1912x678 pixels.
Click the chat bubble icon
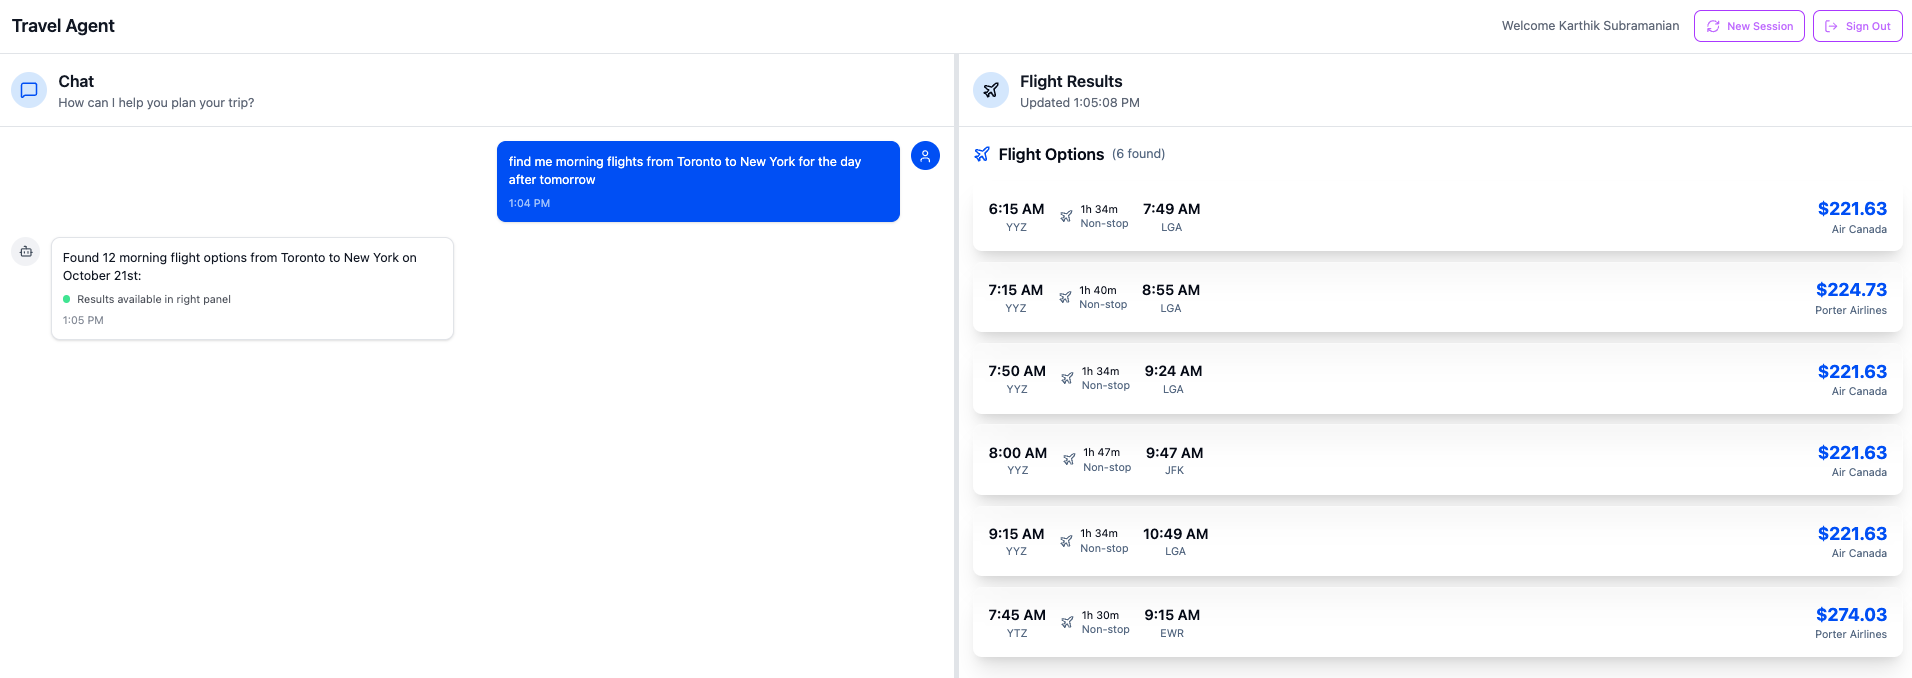click(29, 90)
